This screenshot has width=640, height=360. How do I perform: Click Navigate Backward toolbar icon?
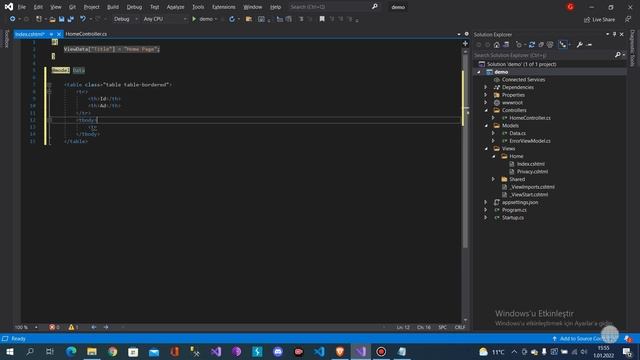[13, 19]
